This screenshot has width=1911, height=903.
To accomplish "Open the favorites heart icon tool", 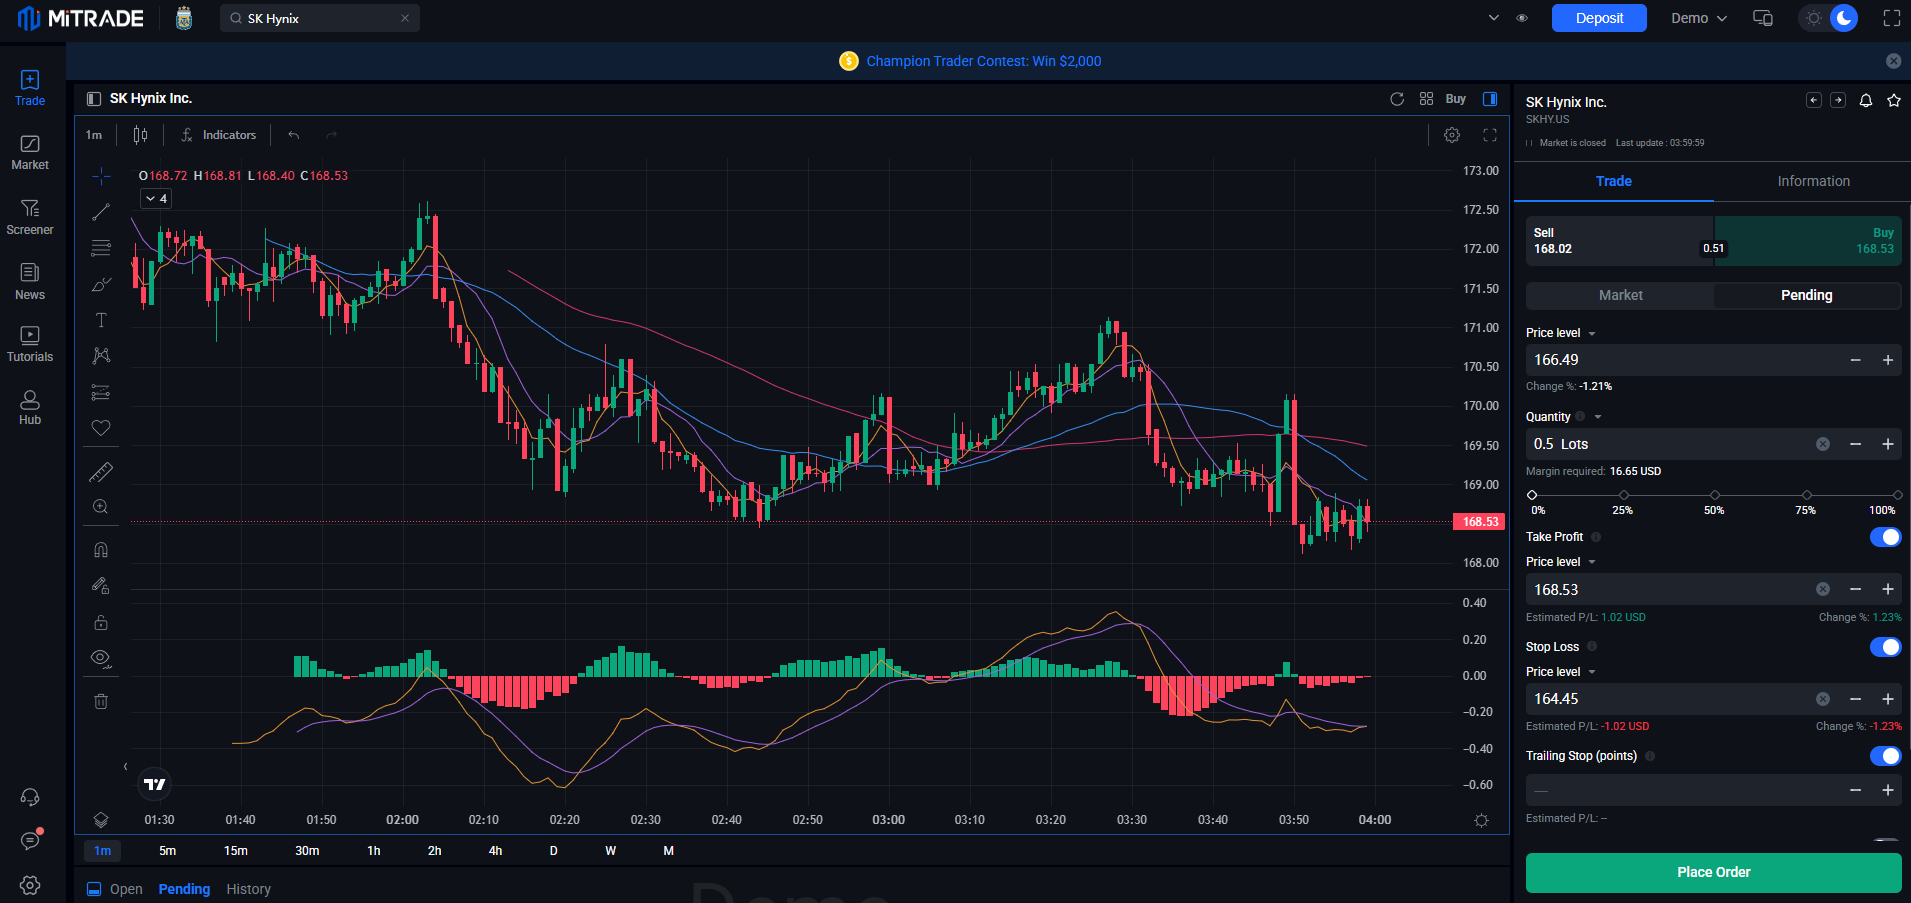I will [101, 428].
